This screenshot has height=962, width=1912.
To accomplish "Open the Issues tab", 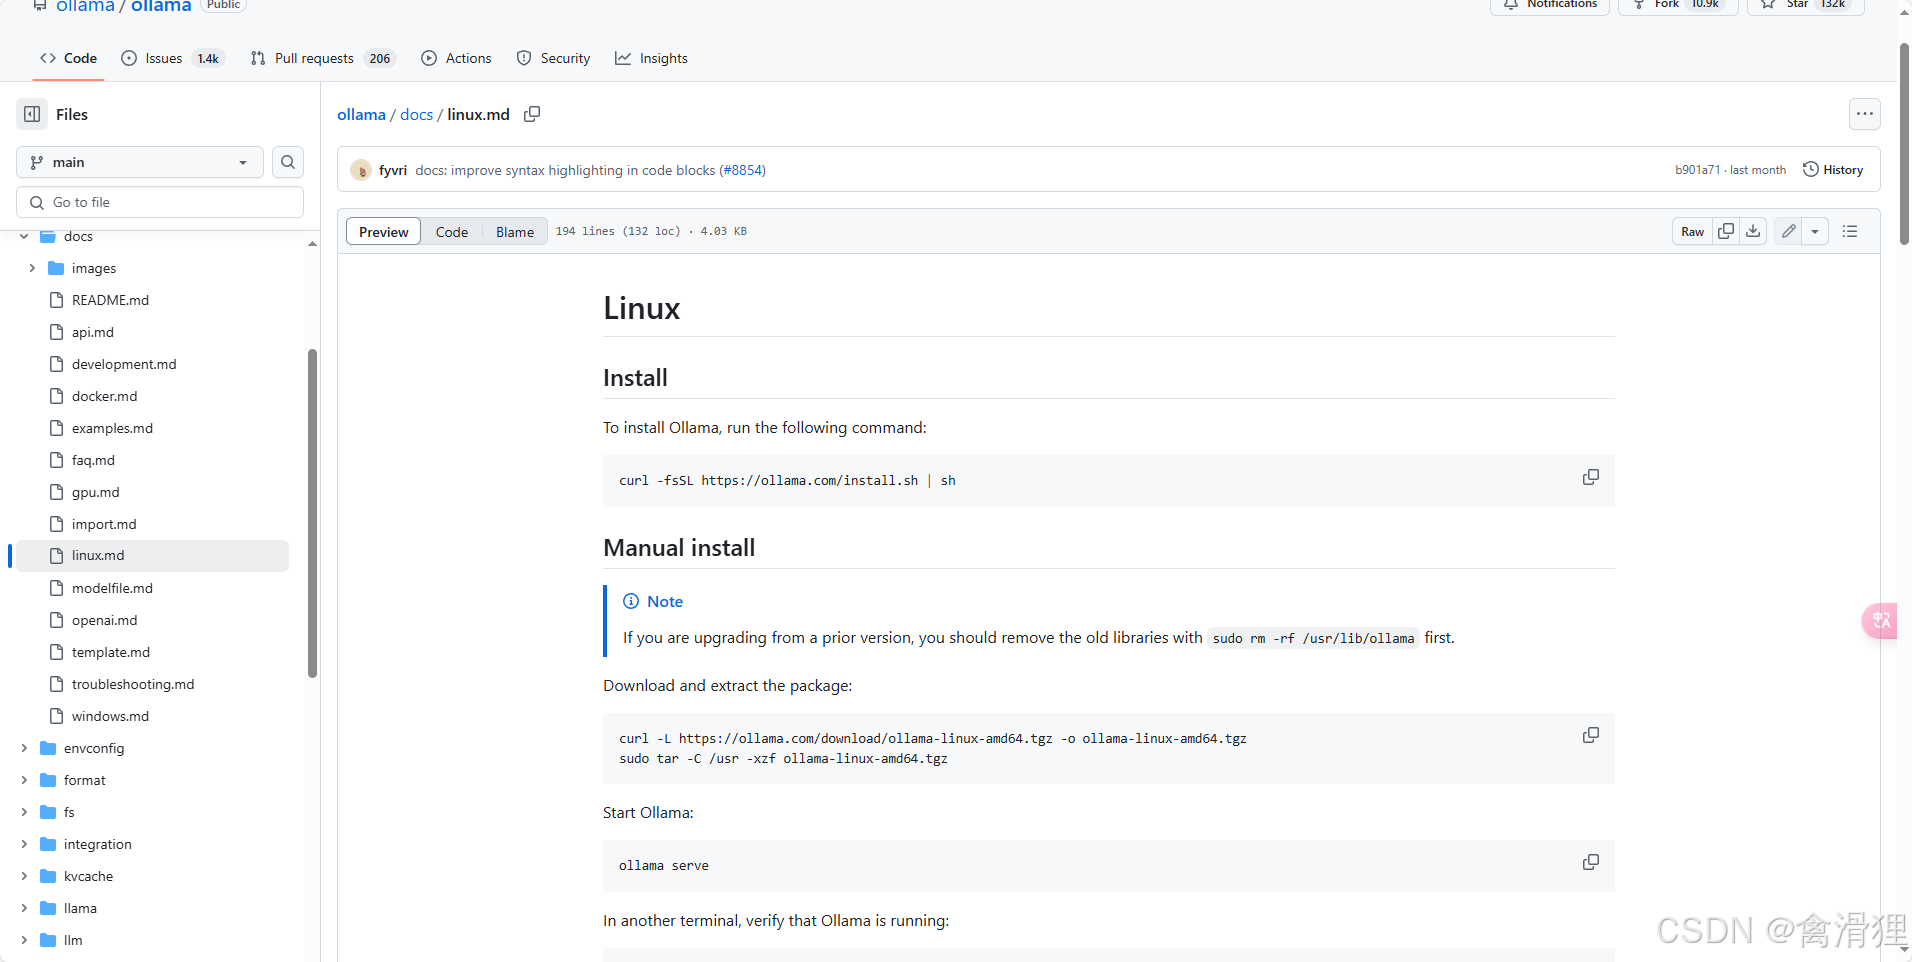I will (172, 58).
